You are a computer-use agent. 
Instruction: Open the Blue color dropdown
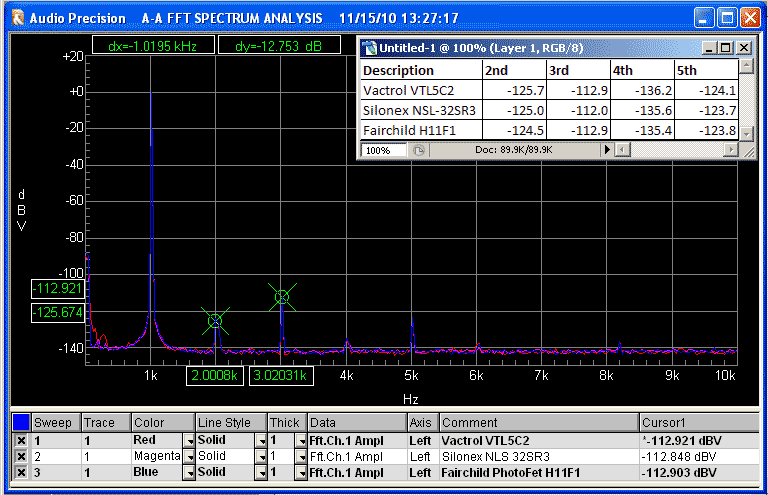tap(190, 473)
